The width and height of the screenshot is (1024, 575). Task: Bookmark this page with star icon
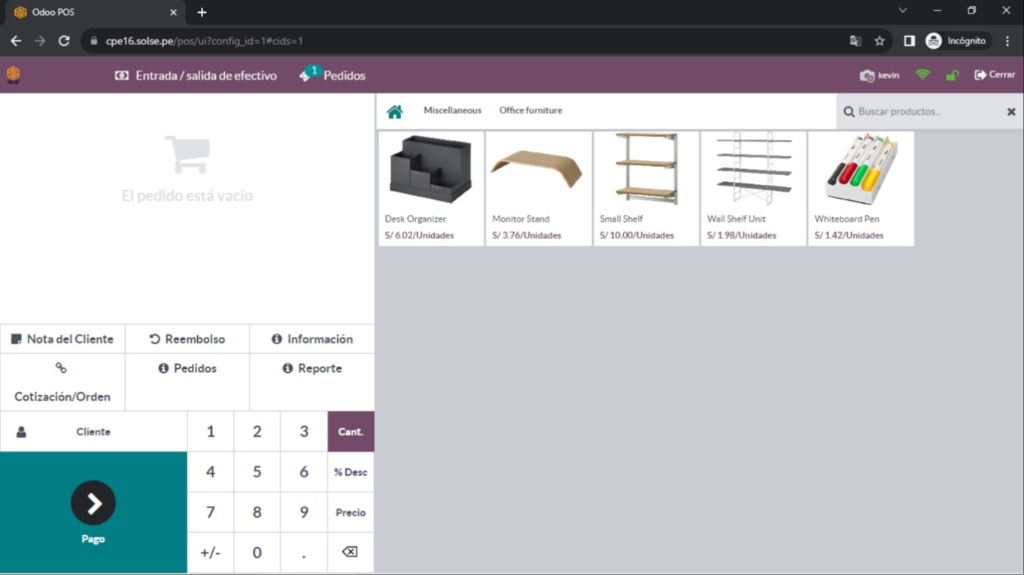coord(880,41)
